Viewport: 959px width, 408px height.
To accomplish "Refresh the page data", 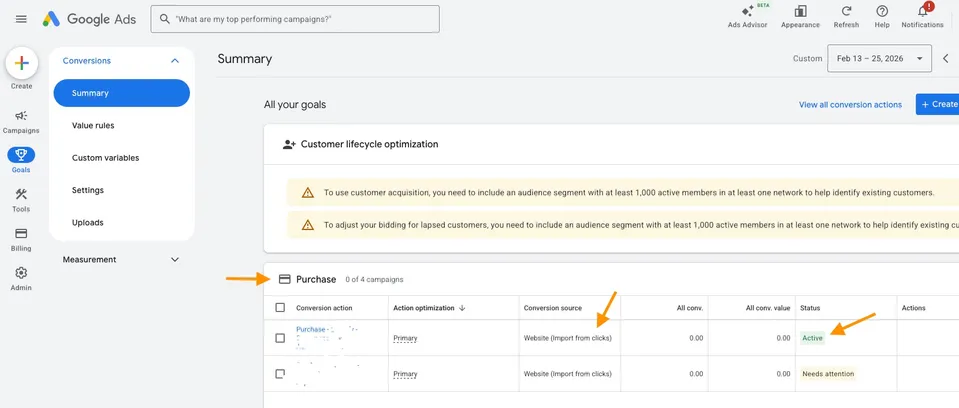I will coord(846,17).
